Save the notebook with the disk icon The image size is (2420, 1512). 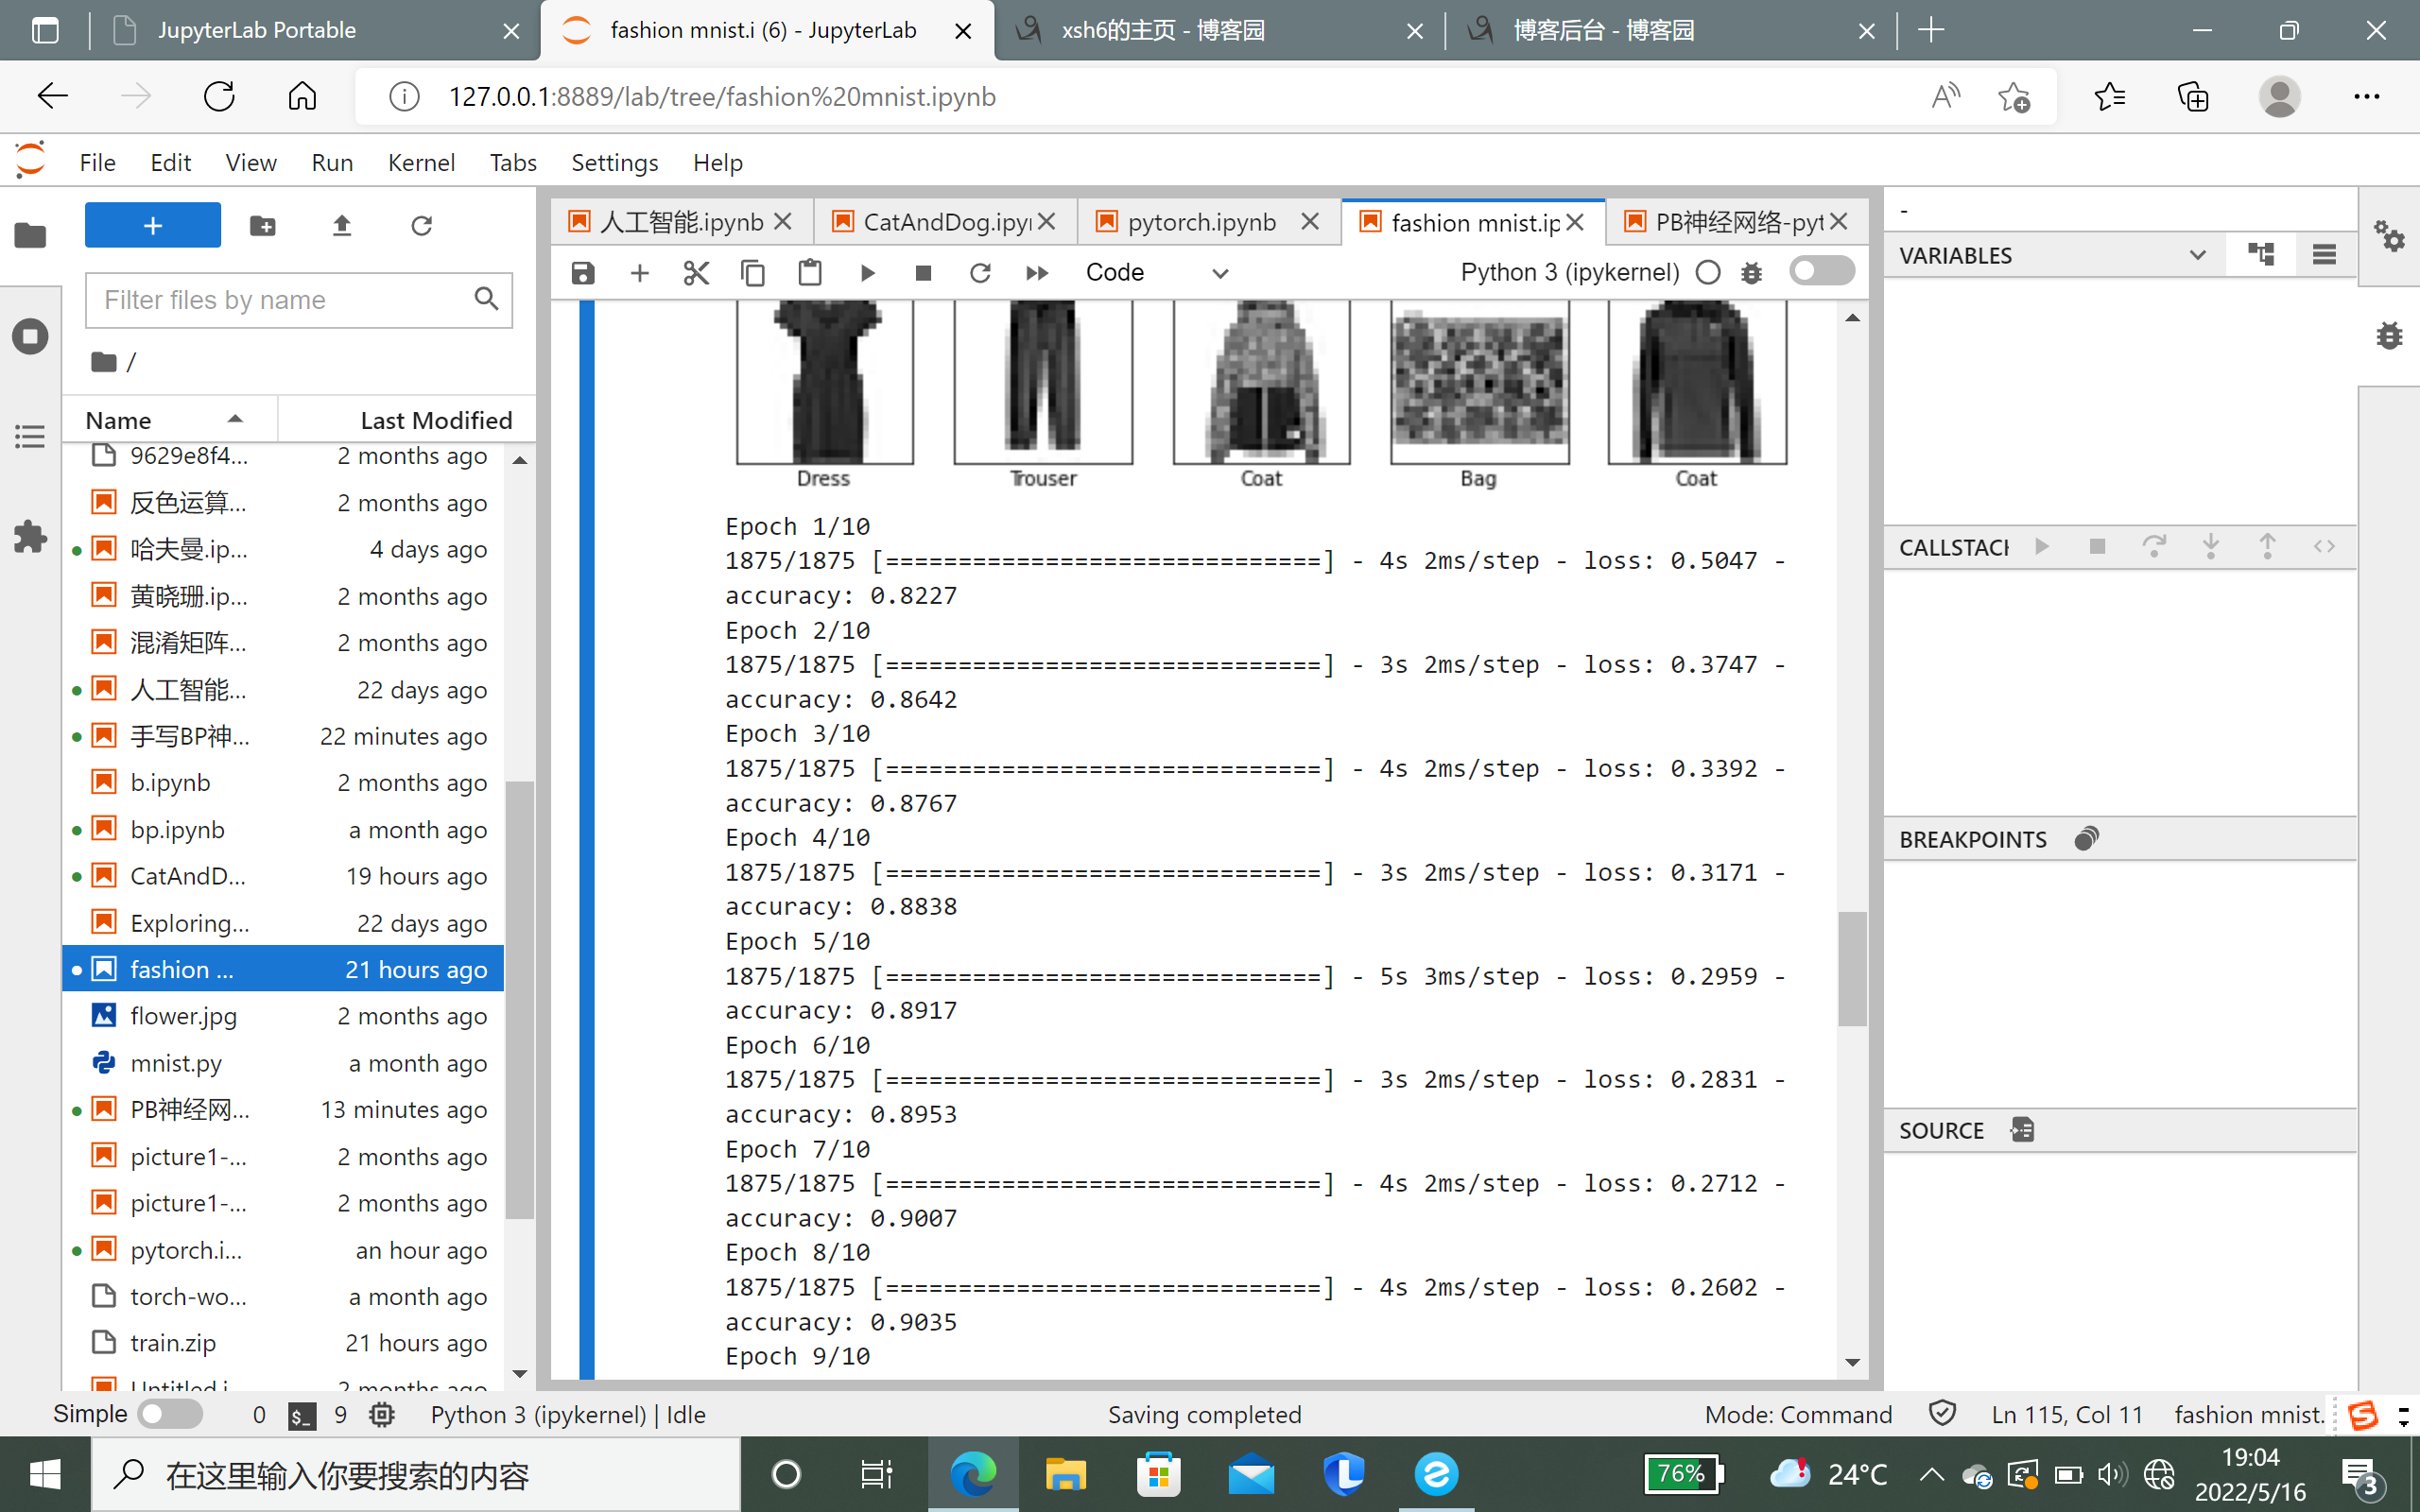tap(583, 273)
